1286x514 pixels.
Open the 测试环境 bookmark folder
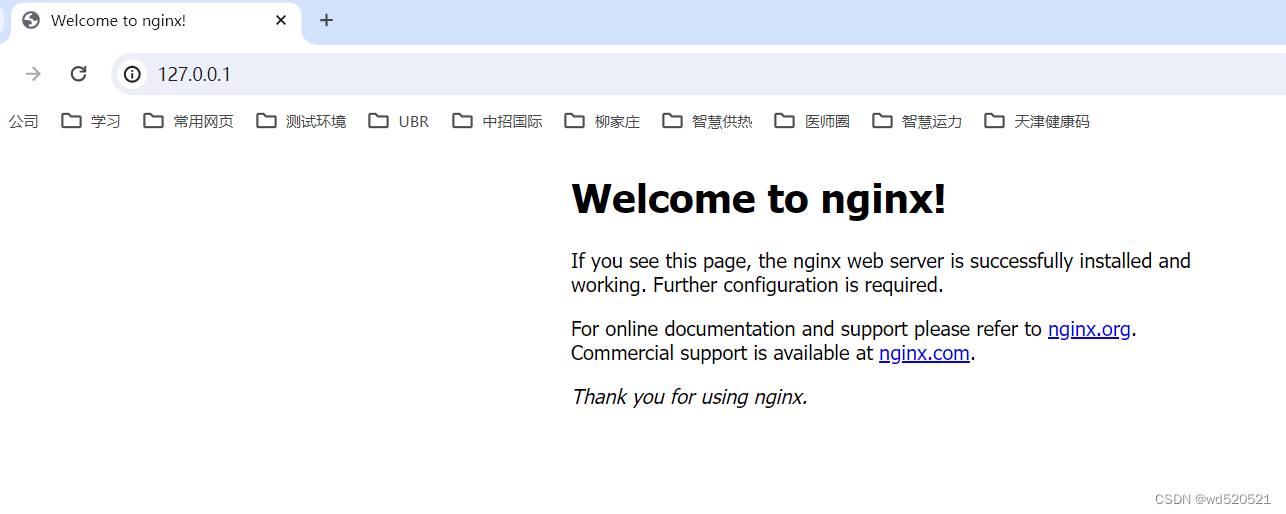(x=301, y=121)
